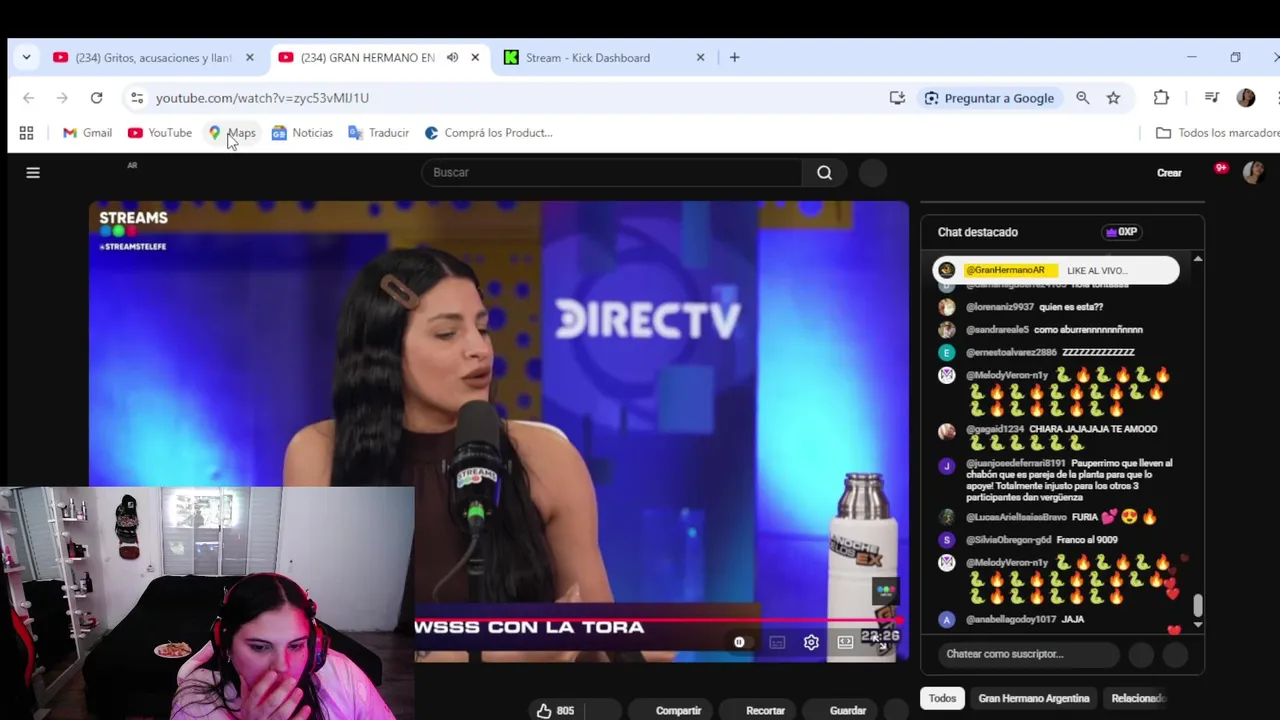Open Todos los marcadores folder

[x=1217, y=133]
